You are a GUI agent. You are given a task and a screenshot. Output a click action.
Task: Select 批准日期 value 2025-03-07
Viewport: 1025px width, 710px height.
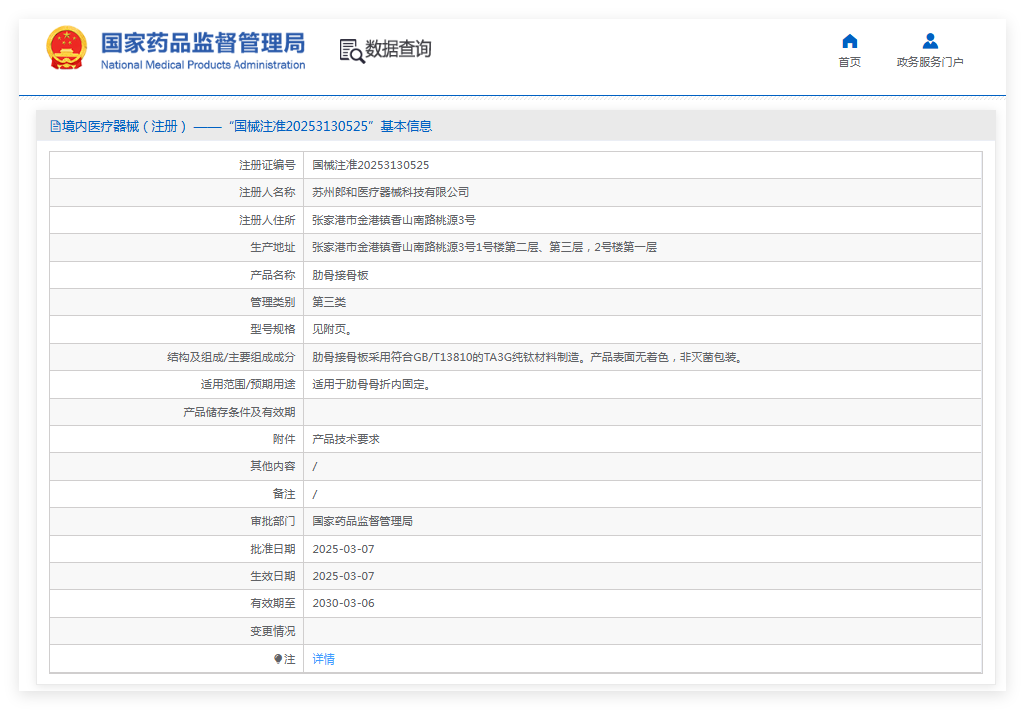click(x=343, y=549)
